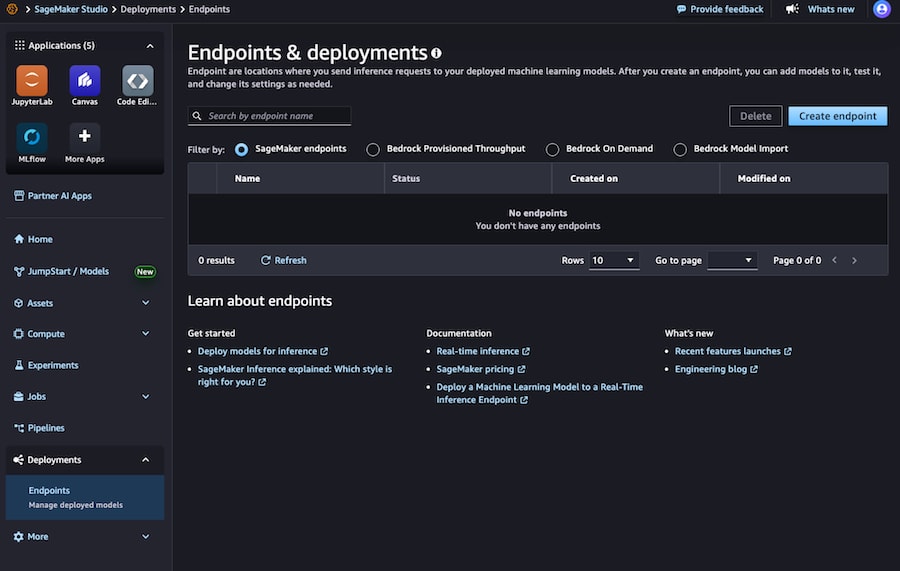Screen dimensions: 900x571
Task: Click the Compute chip icon
Action: coord(18,334)
